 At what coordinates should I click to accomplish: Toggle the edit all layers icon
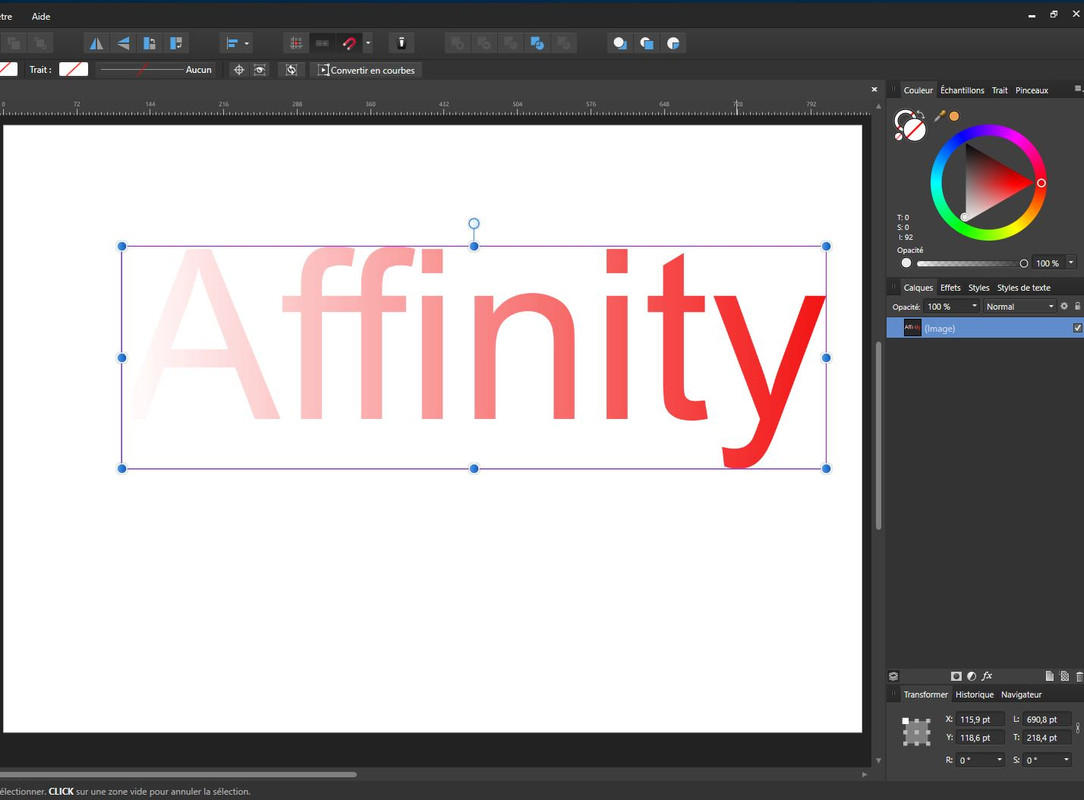point(893,676)
